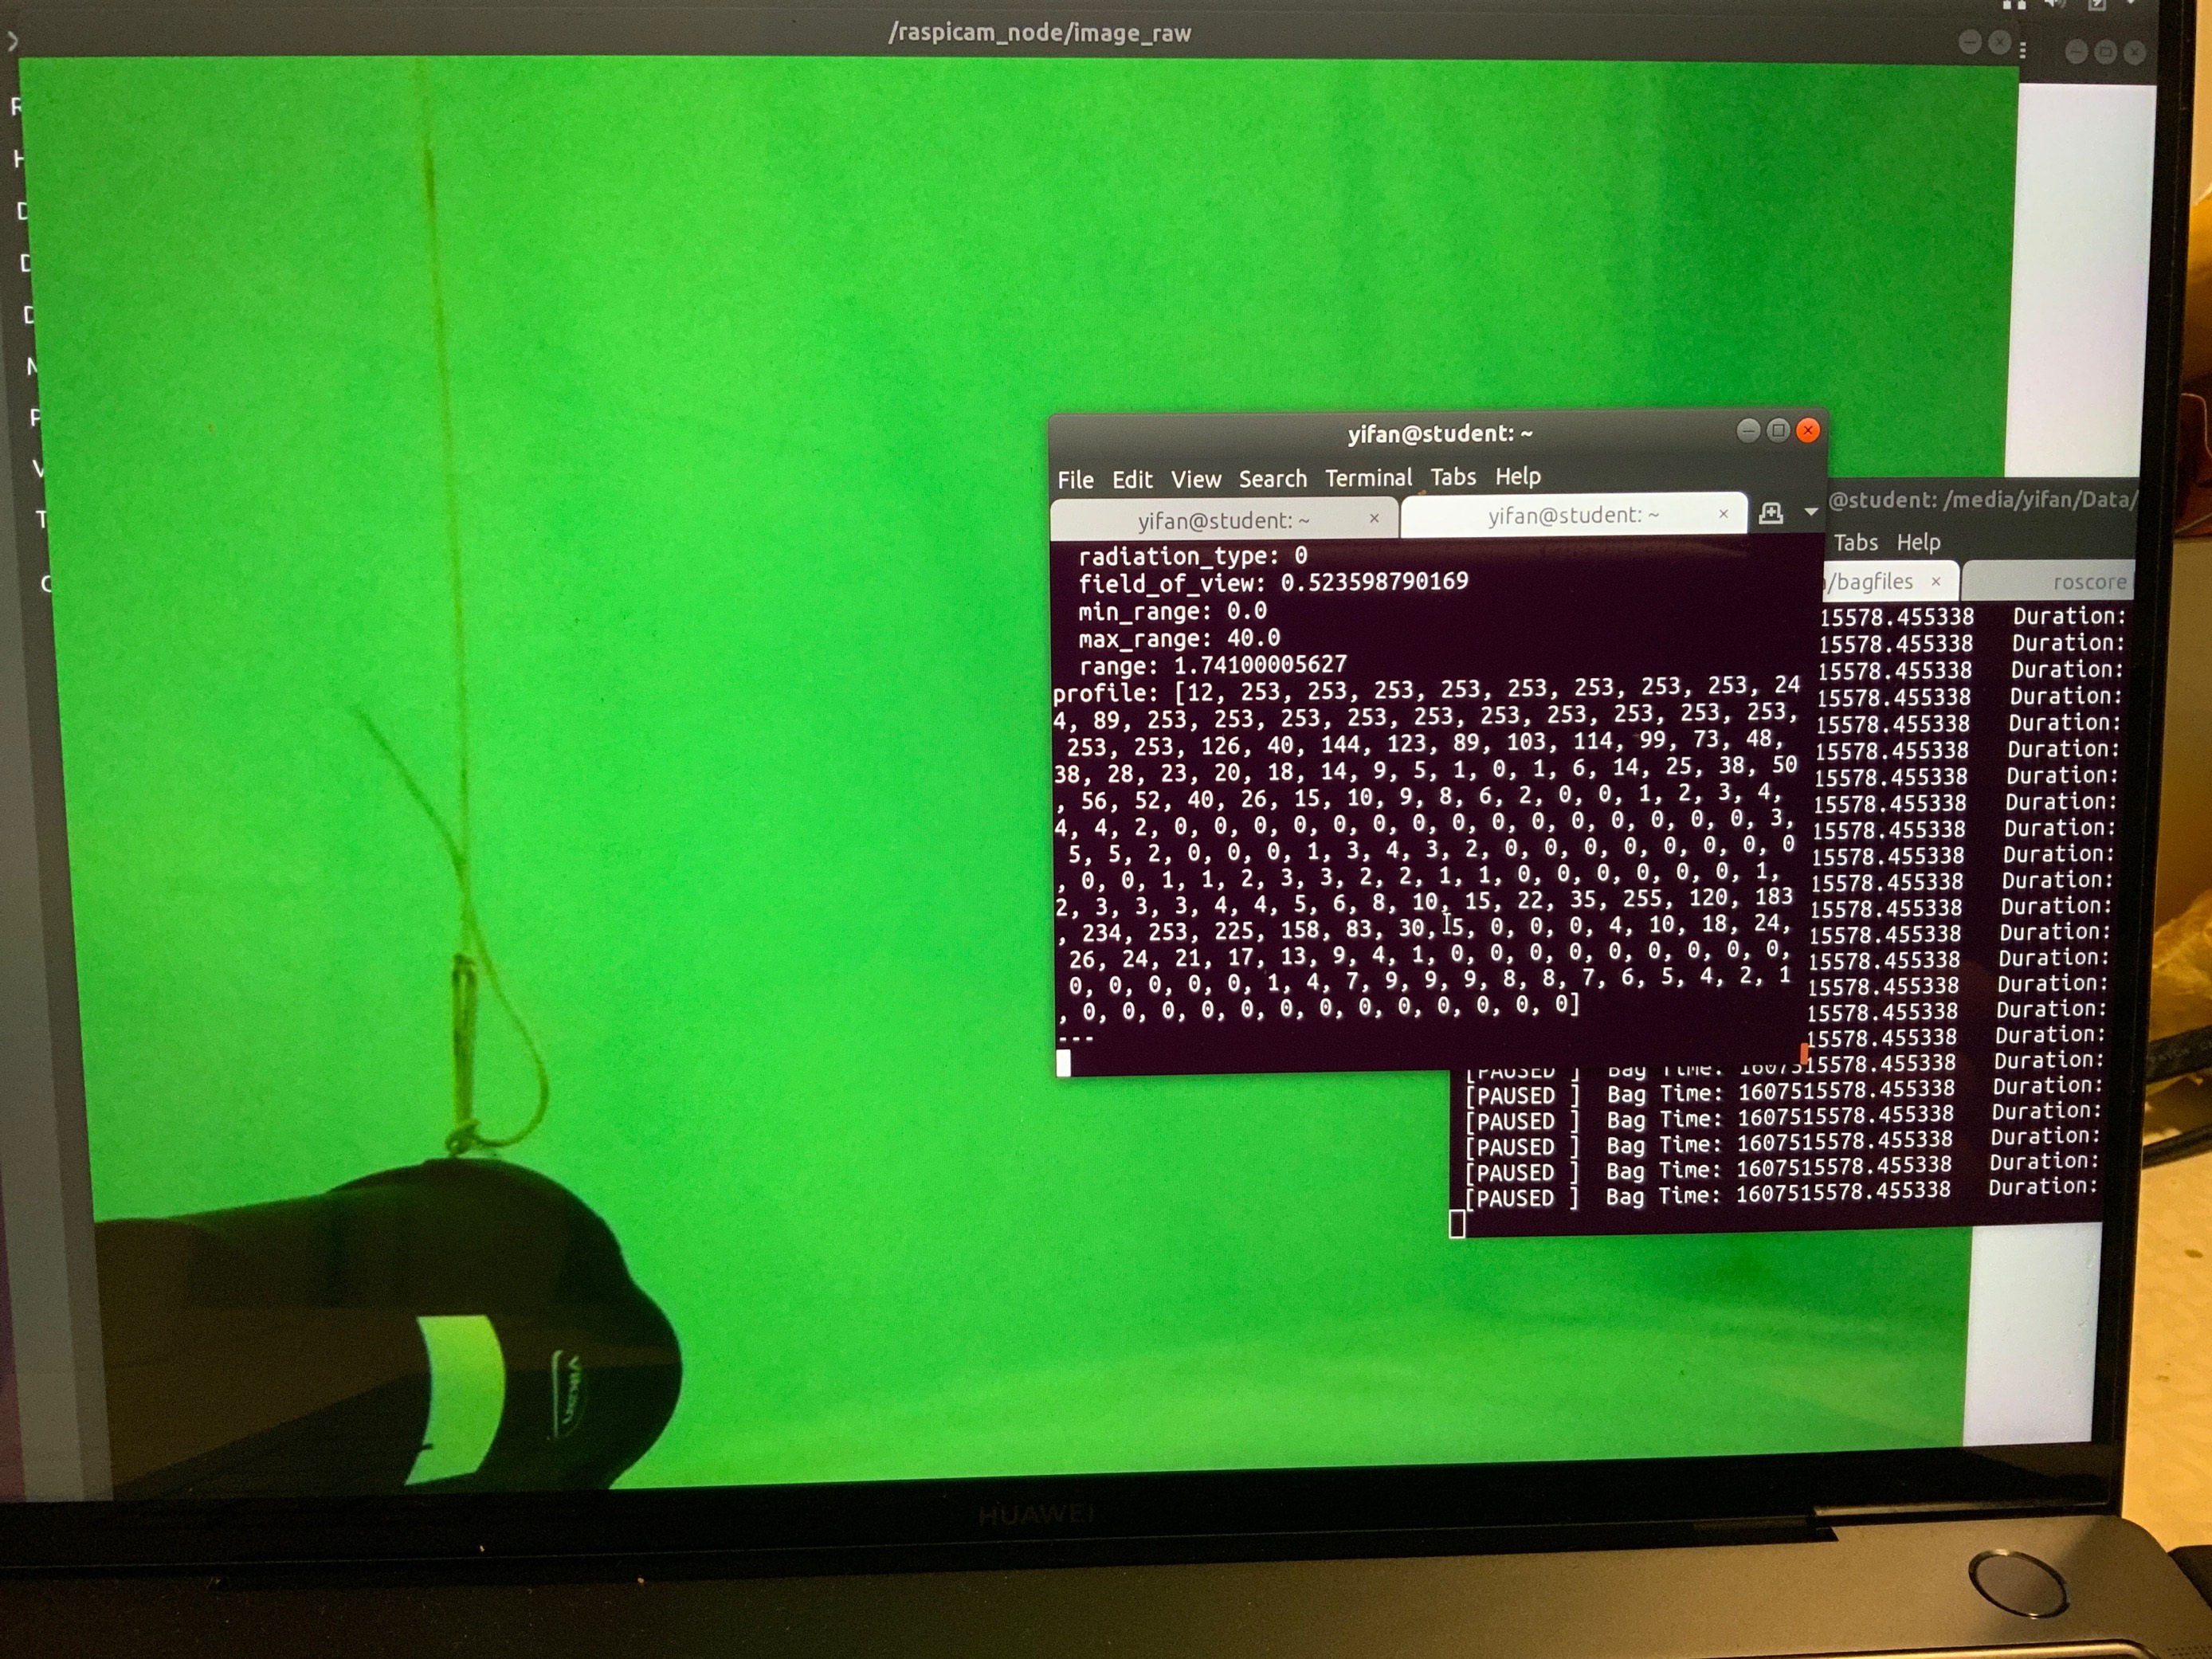Viewport: 2212px width, 1659px height.
Task: Close the /bagfiles tab in the background terminal
Action: point(1936,582)
